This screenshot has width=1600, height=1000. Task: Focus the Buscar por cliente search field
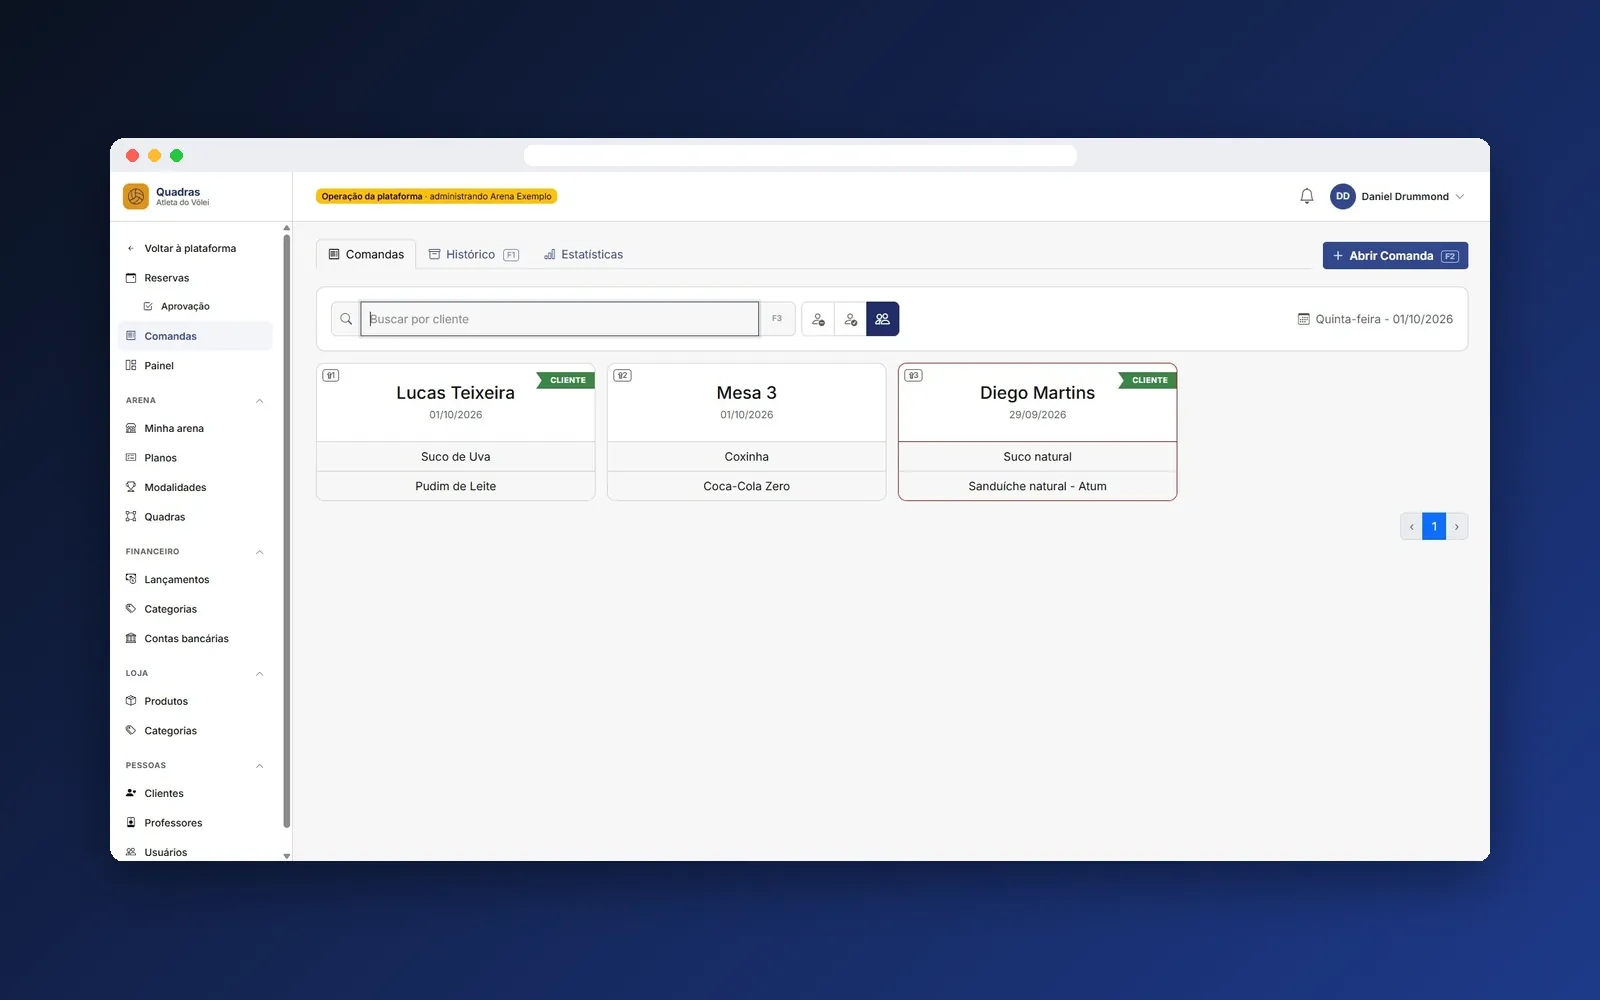[560, 319]
